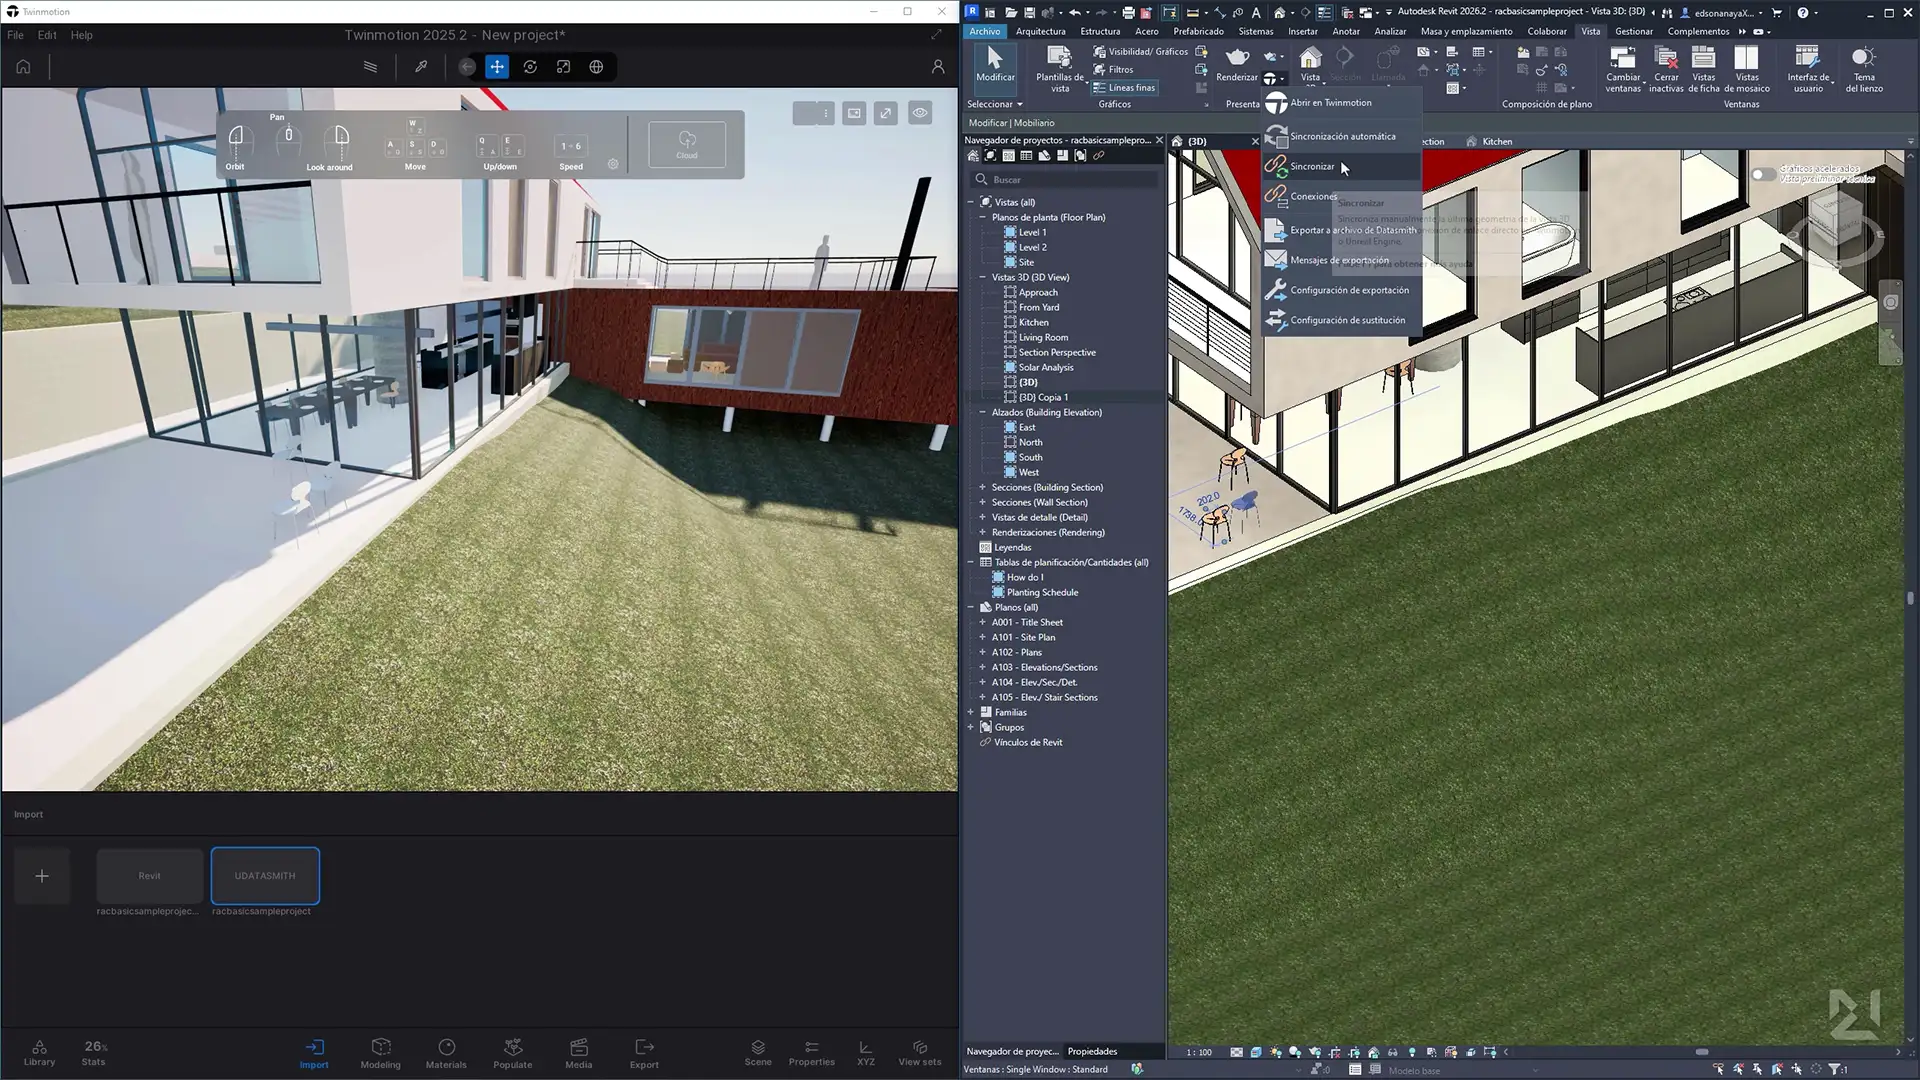
Task: Toggle the Líneas finas option
Action: (1124, 88)
